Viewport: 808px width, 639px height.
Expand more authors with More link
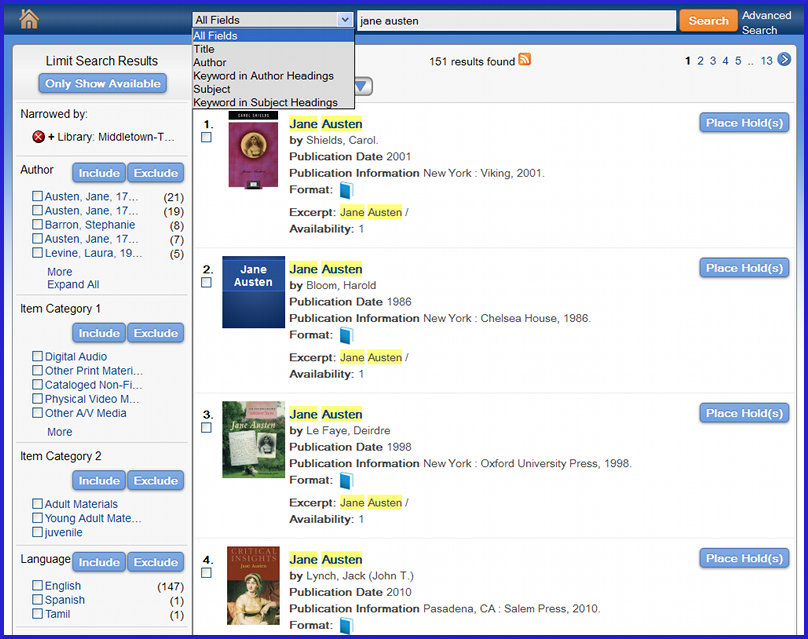pos(60,272)
